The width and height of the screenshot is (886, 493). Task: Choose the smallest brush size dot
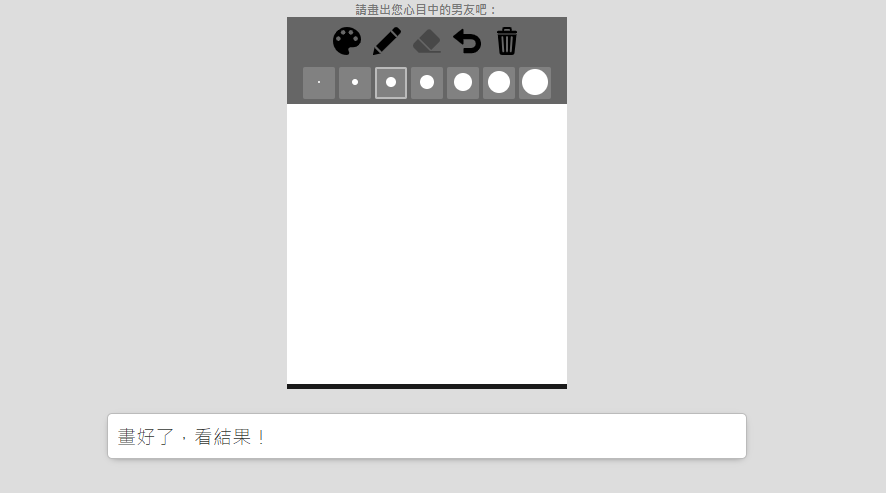click(x=319, y=83)
